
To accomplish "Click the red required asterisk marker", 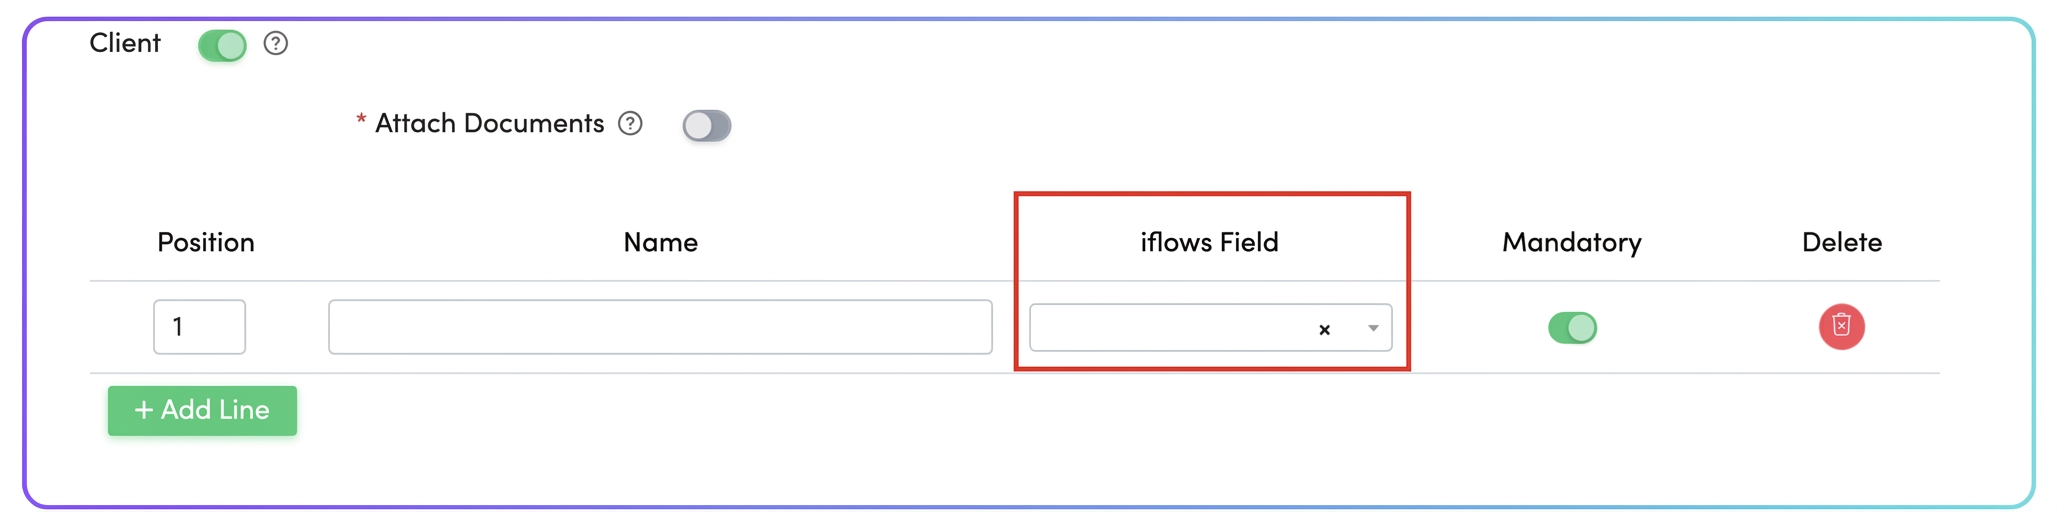I will pyautogui.click(x=361, y=120).
